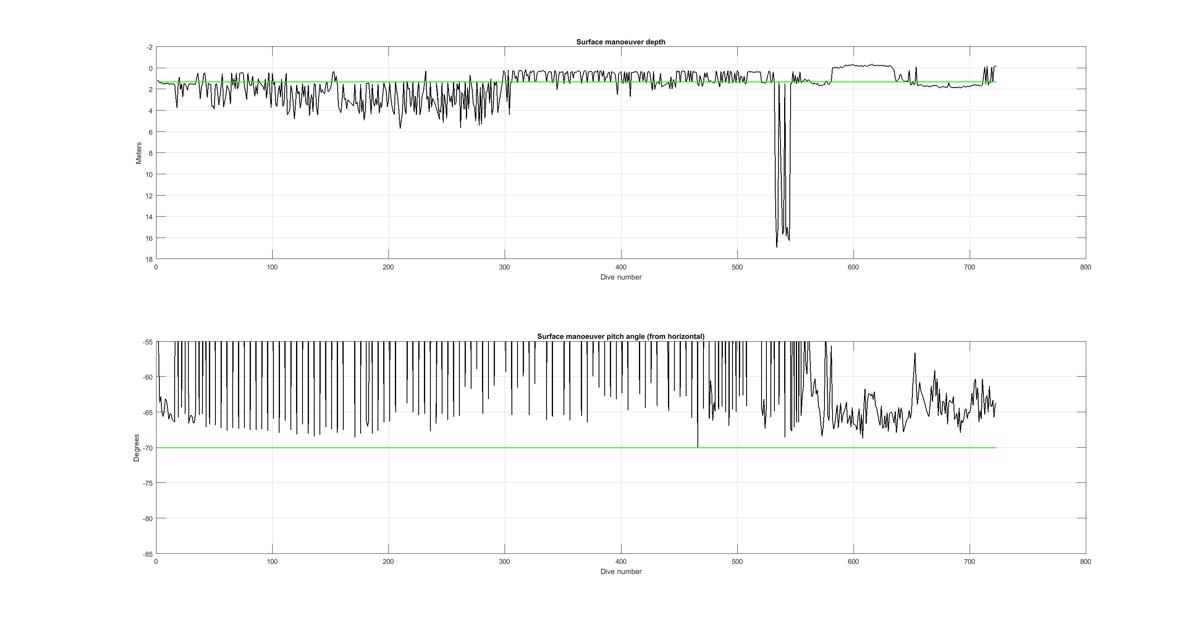Select the 700 tick on depth plot x-axis
The height and width of the screenshot is (622, 1200).
tap(970, 267)
